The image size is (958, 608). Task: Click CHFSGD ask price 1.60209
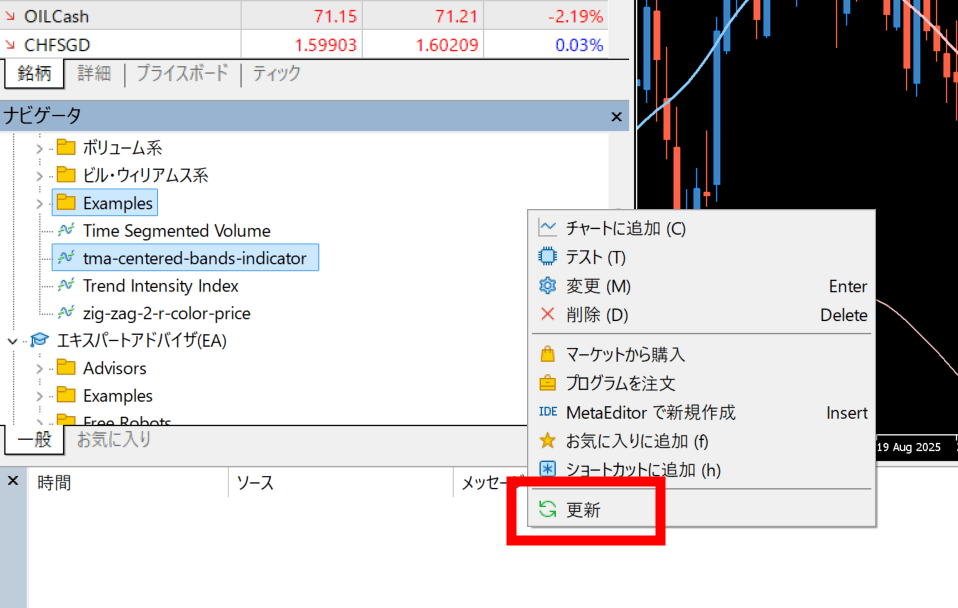(x=447, y=45)
